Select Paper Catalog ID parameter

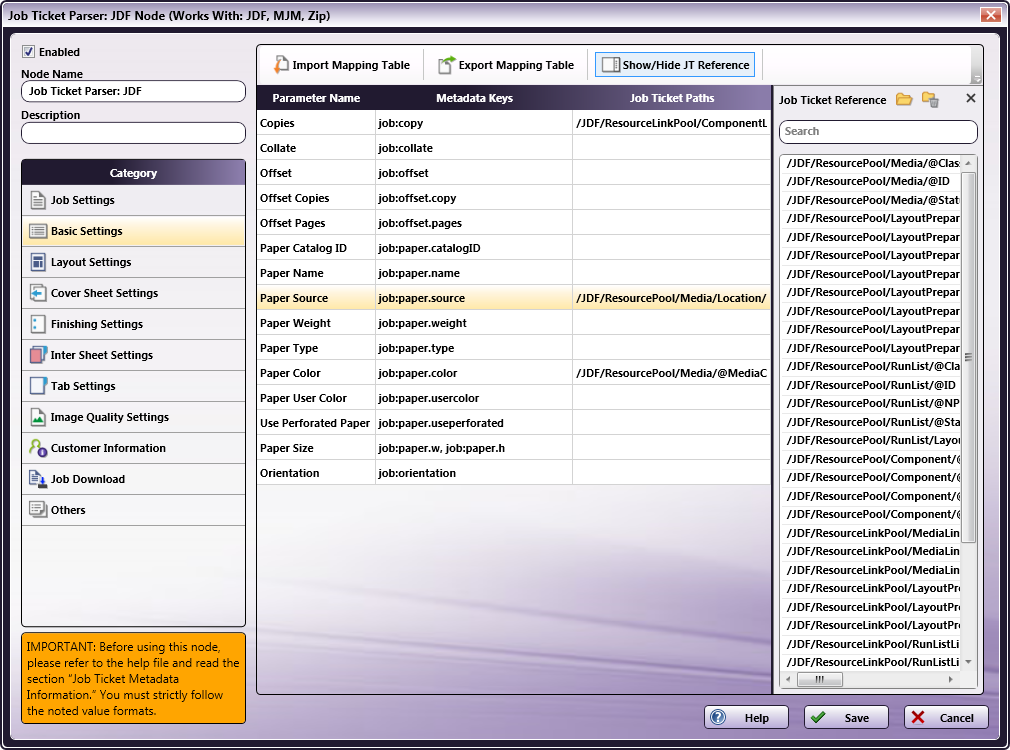pos(303,248)
